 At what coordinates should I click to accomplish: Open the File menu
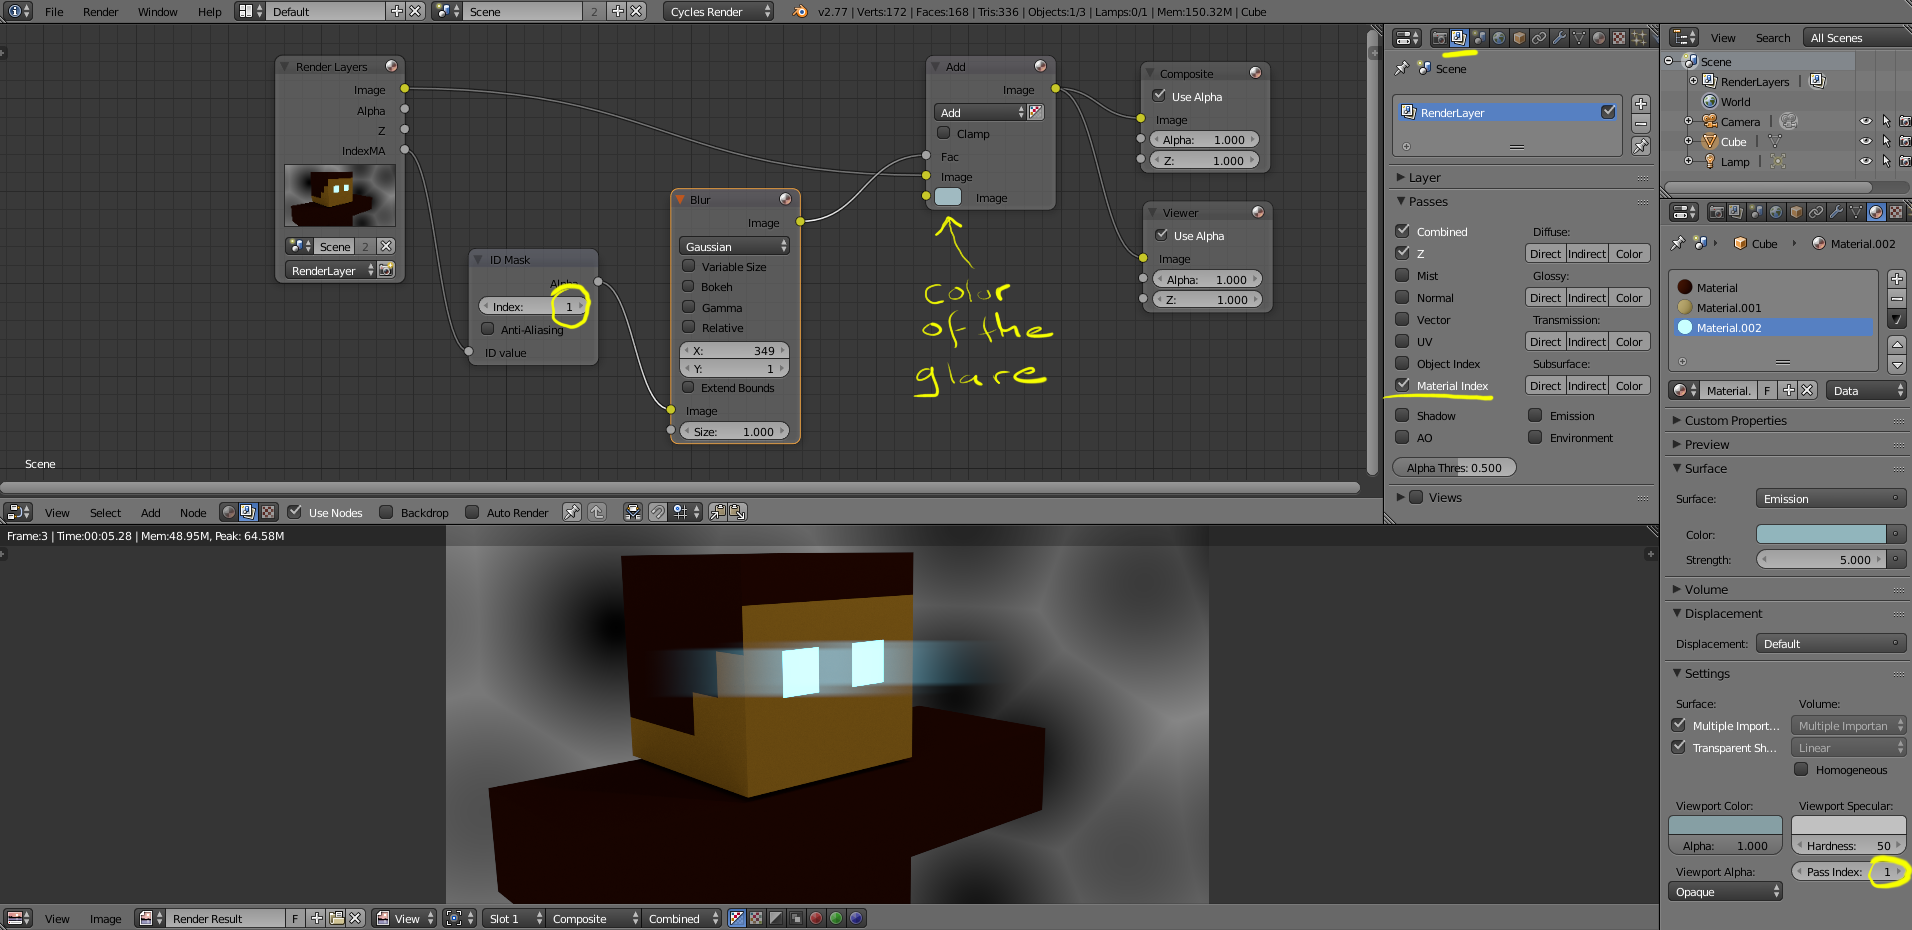54,12
